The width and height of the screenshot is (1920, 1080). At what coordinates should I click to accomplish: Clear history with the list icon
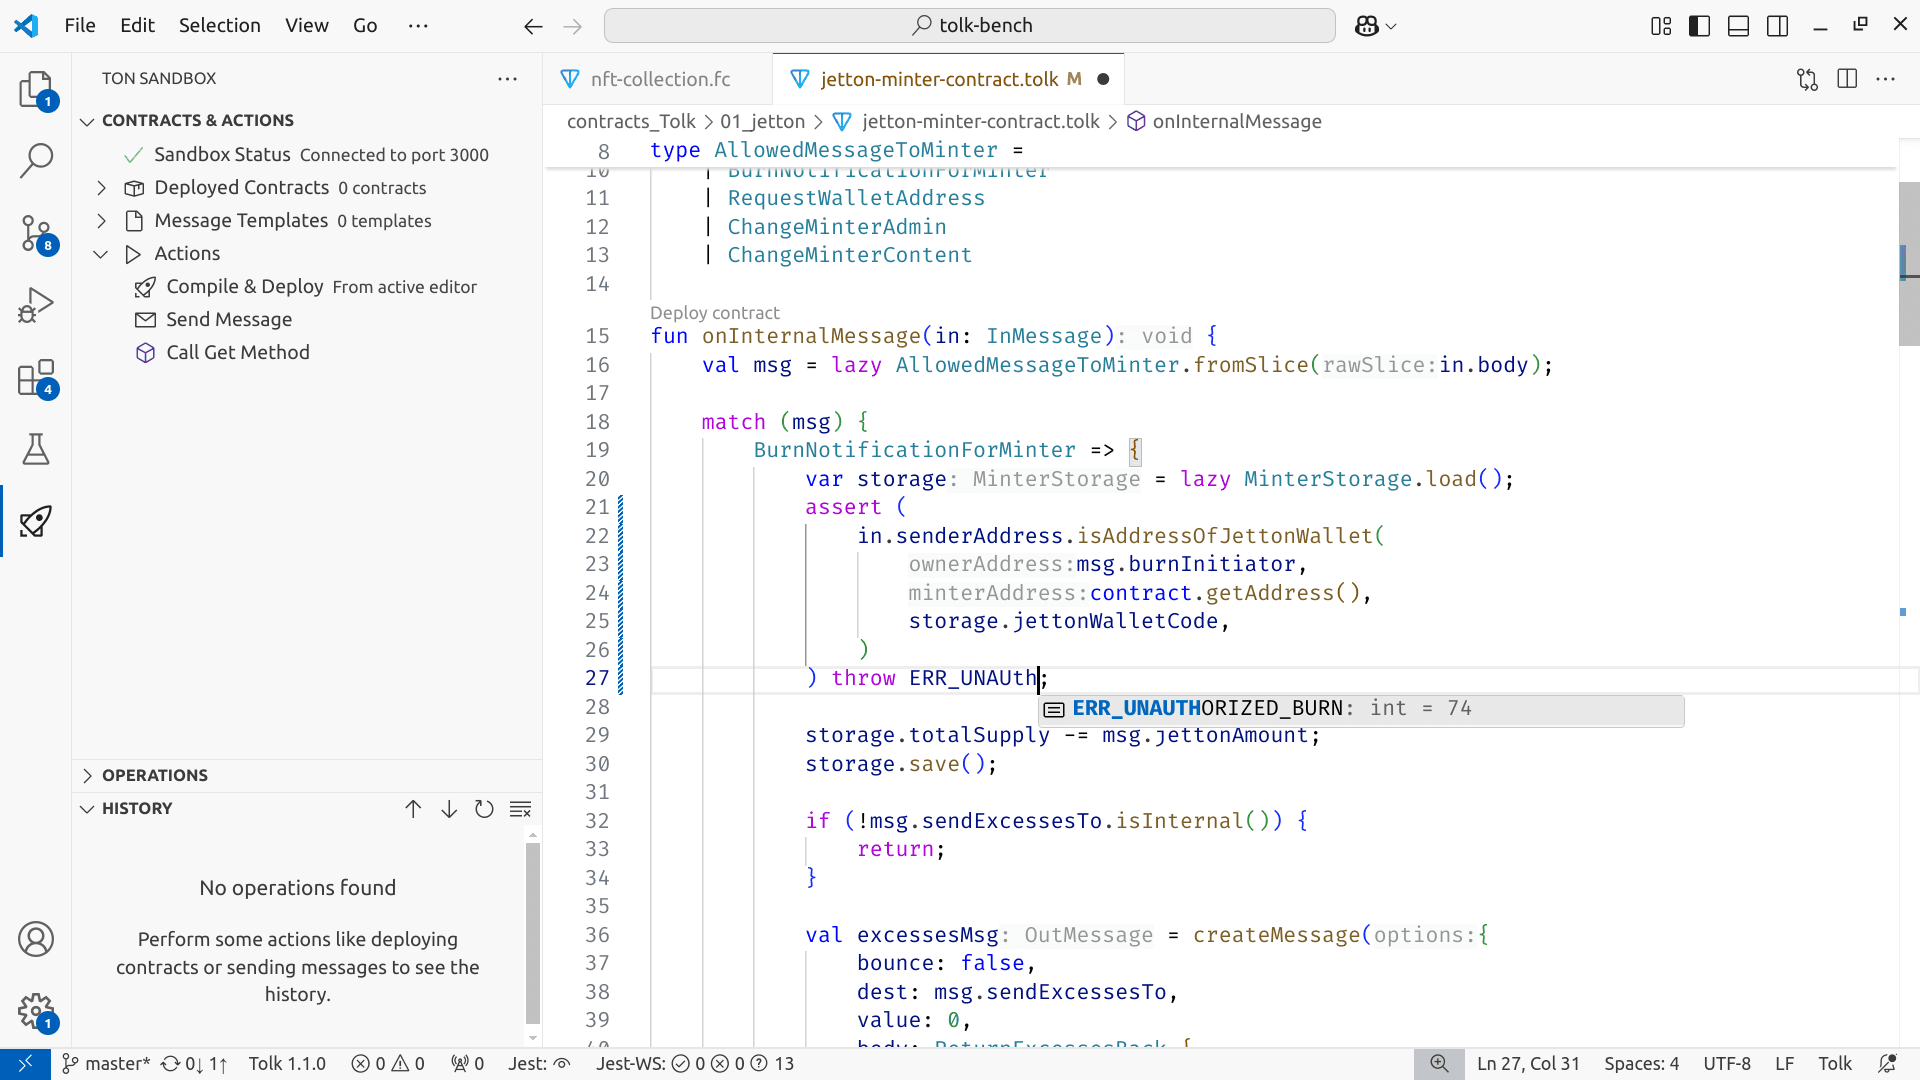(521, 809)
